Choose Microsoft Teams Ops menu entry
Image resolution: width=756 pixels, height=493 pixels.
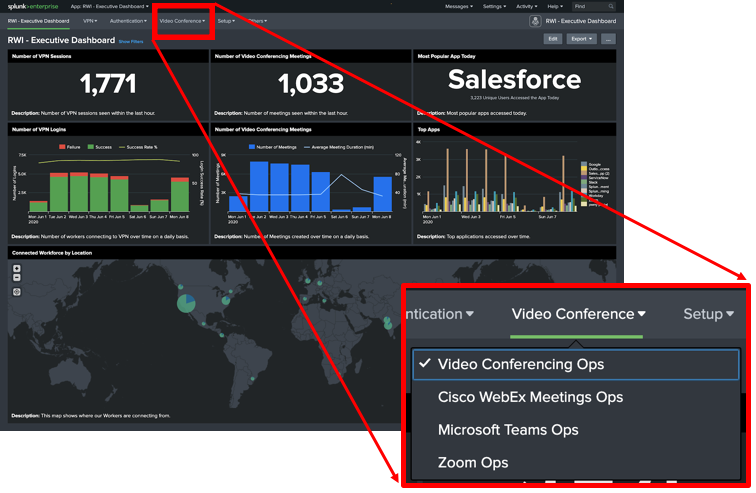(x=508, y=430)
